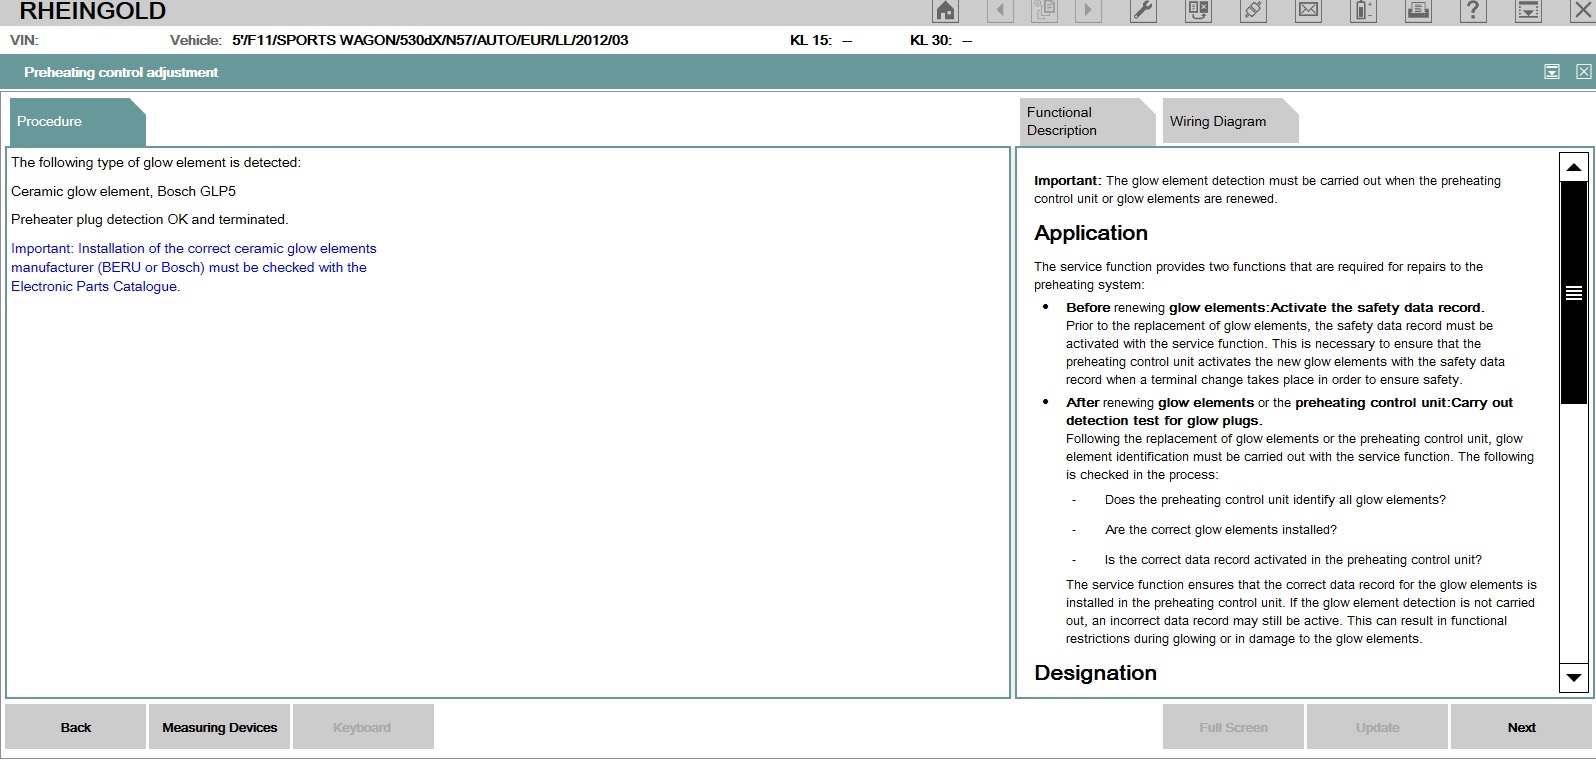The image size is (1596, 766).
Task: Click the printer icon
Action: click(1417, 11)
